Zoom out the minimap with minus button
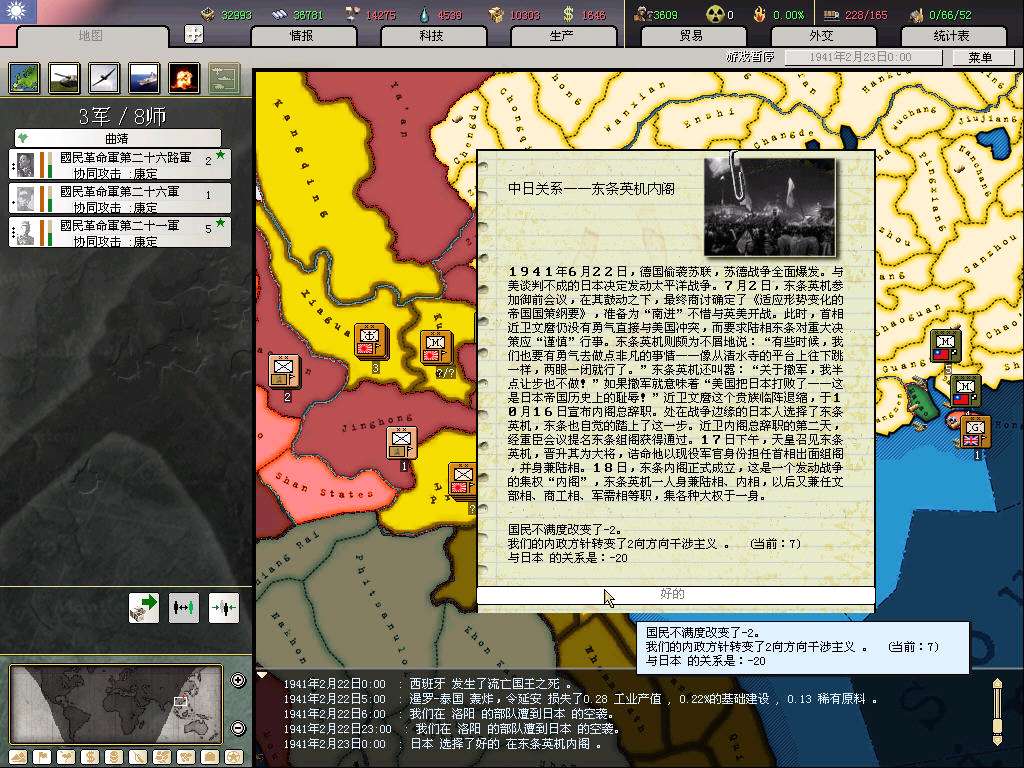Screen dimensions: 1024x768 238,728
